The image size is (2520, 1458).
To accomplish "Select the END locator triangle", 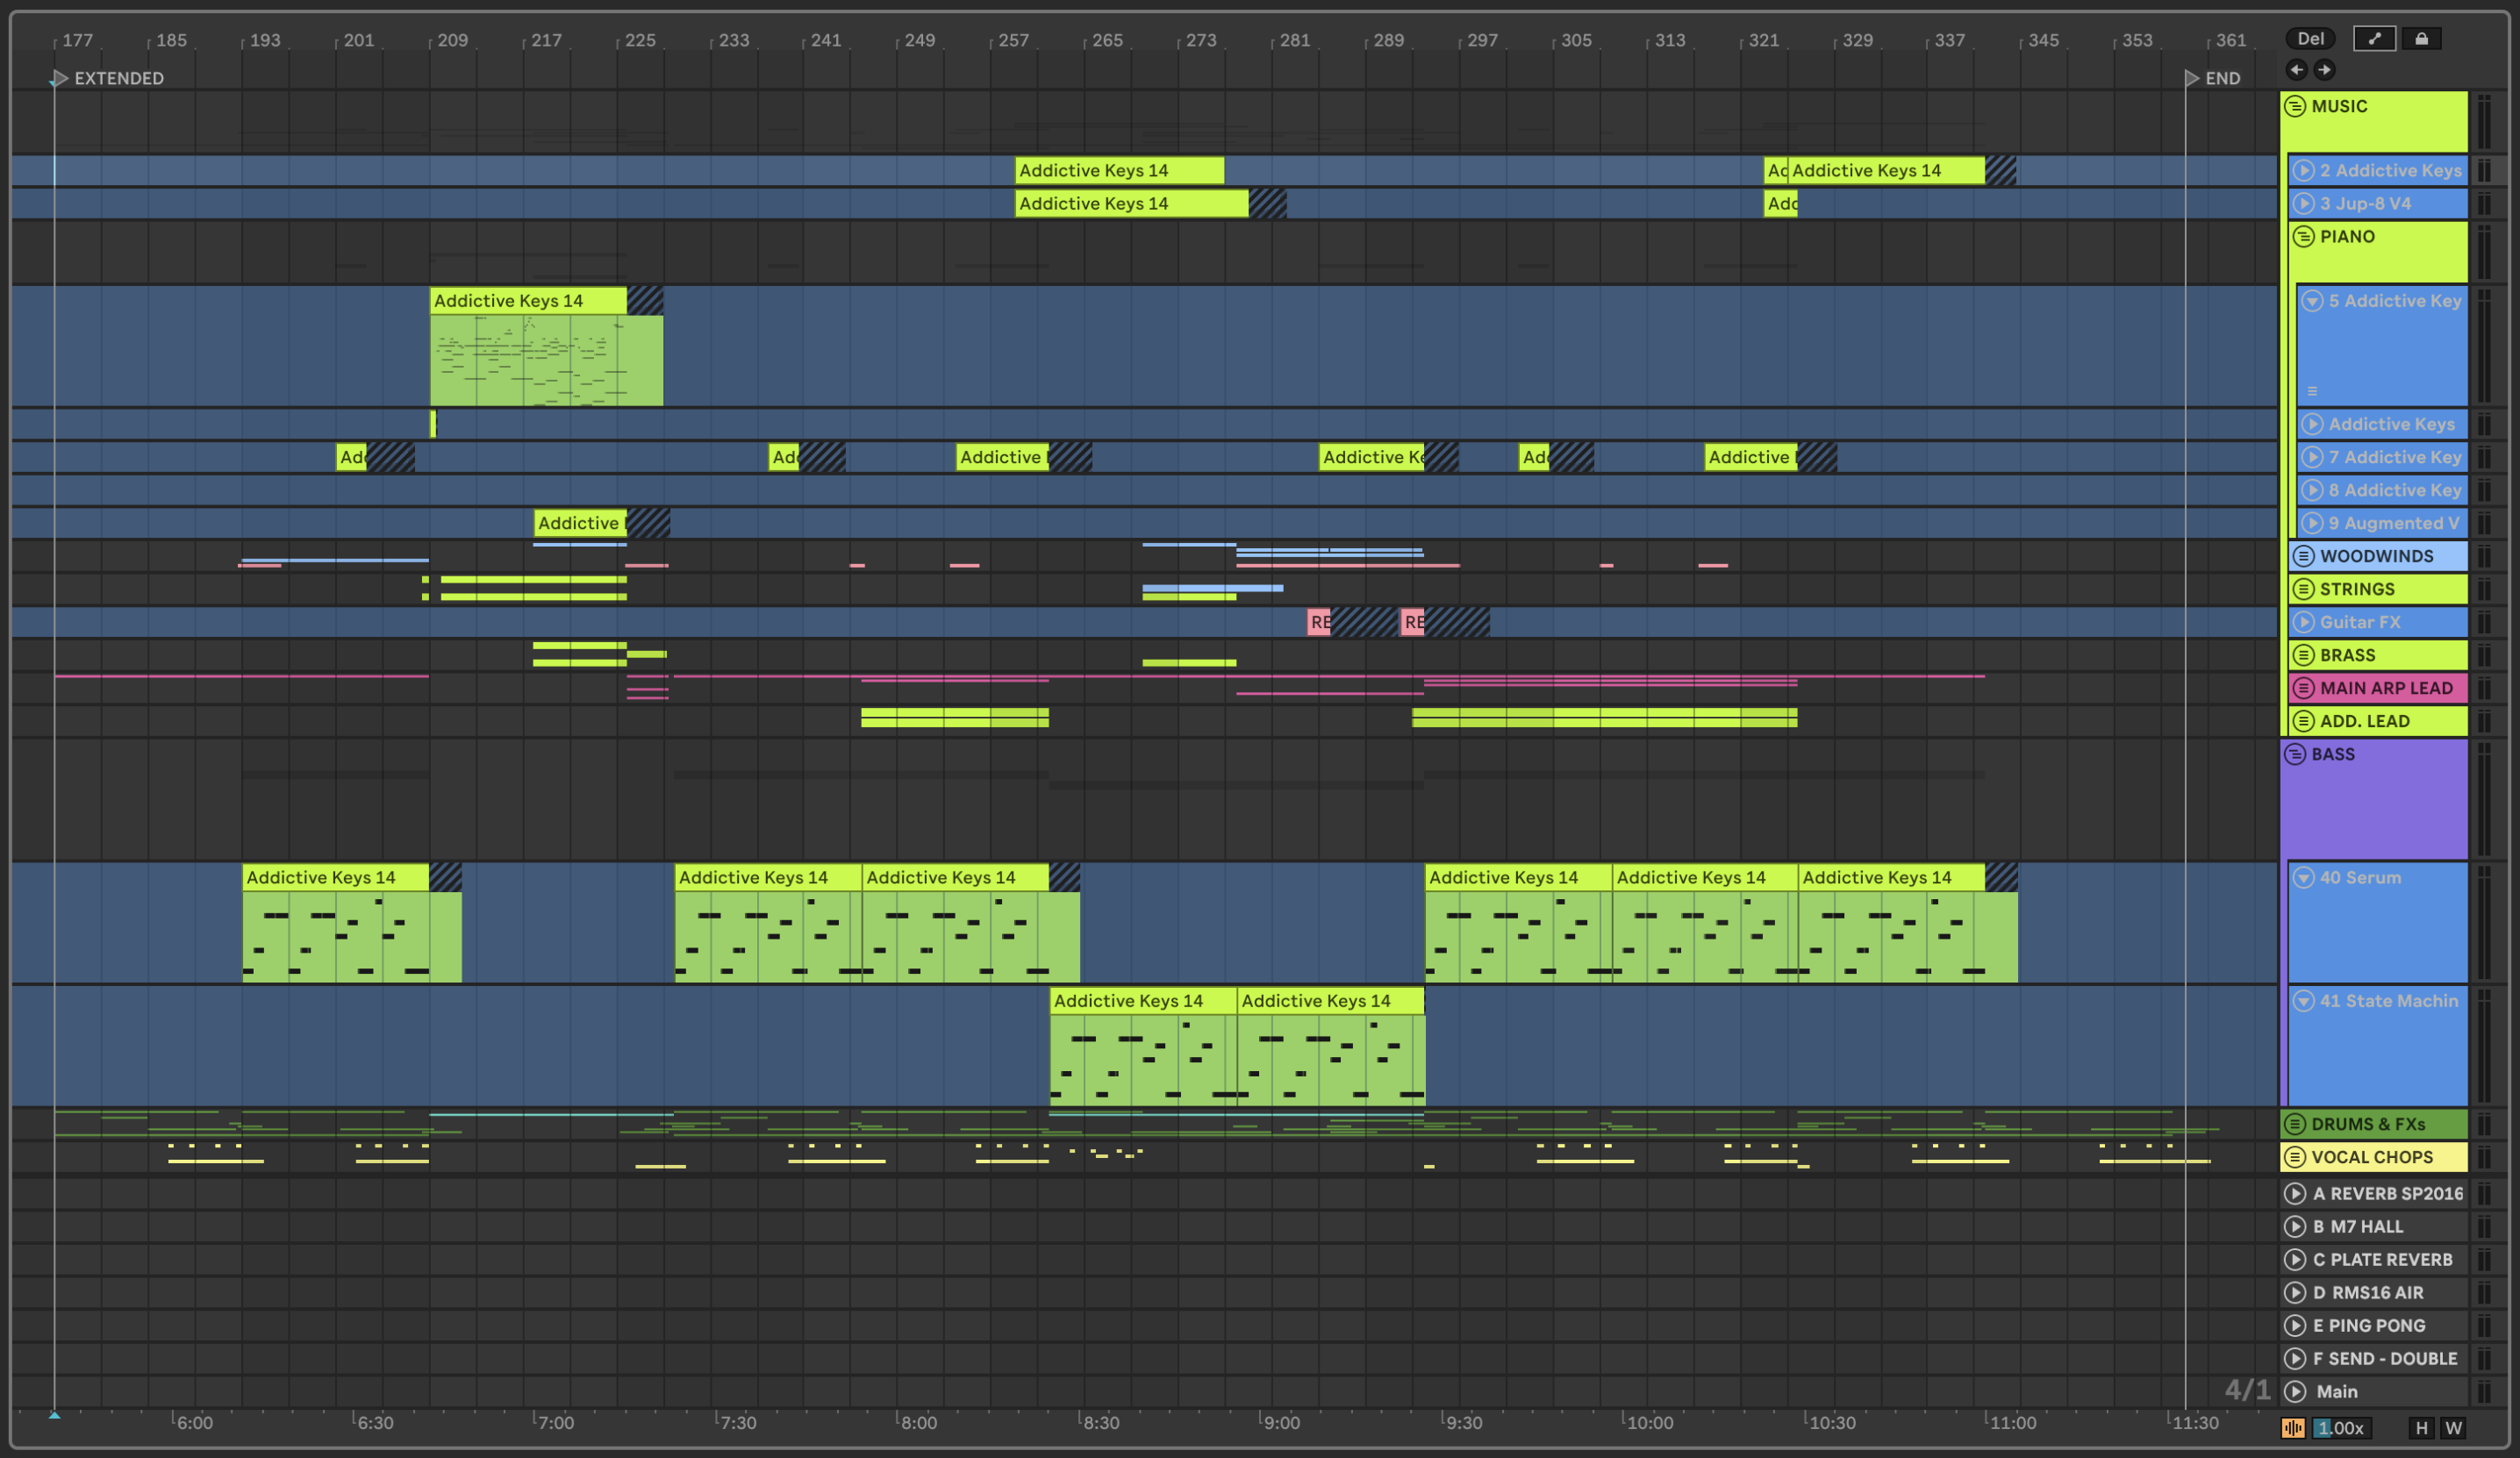I will coord(2191,78).
